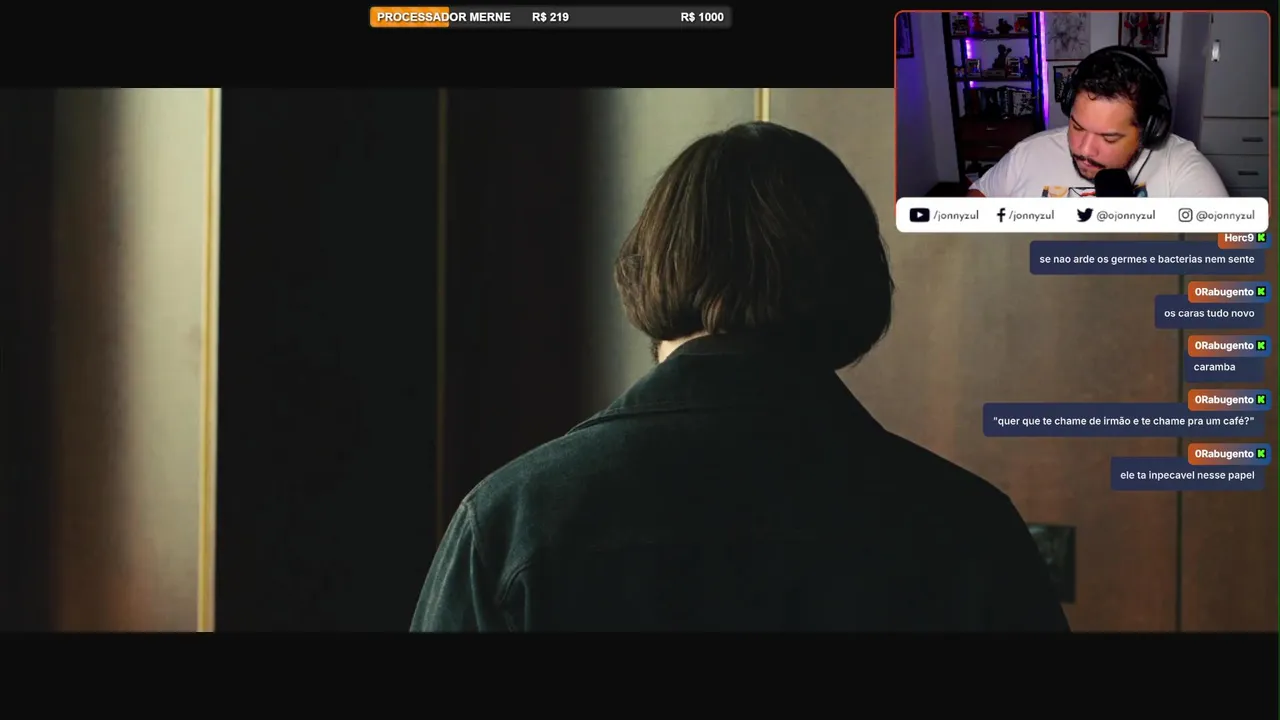1280x720 pixels.
Task: Click the YouTube logo icon
Action: point(919,215)
